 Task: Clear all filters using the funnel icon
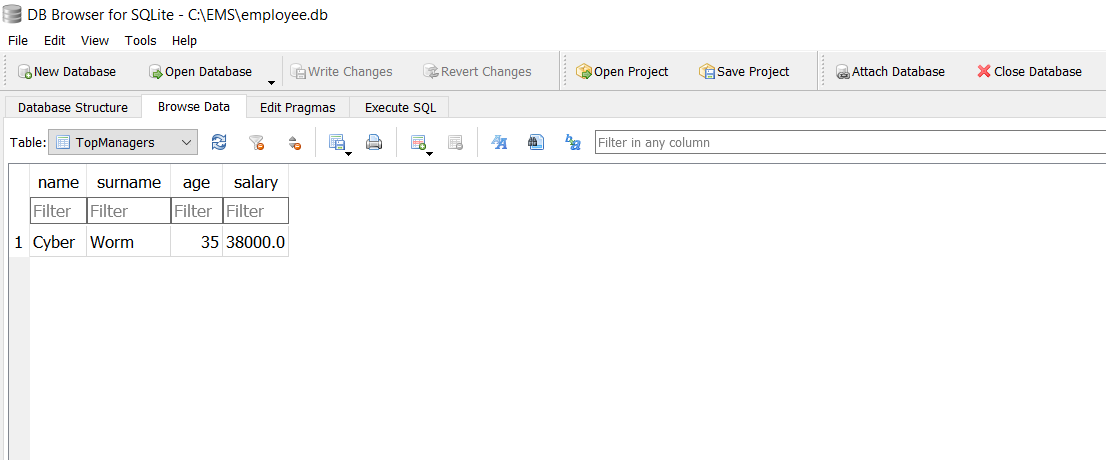pos(256,143)
